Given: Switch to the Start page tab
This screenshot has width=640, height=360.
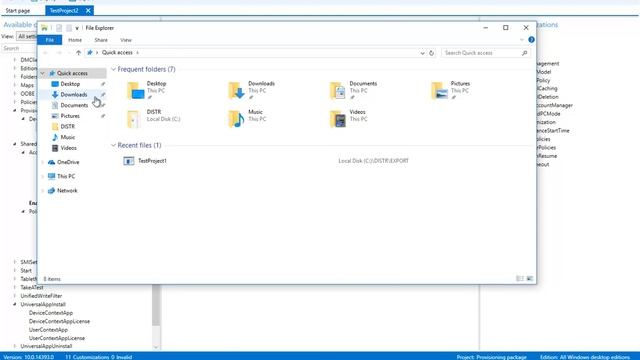Looking at the screenshot, I should 18,11.
